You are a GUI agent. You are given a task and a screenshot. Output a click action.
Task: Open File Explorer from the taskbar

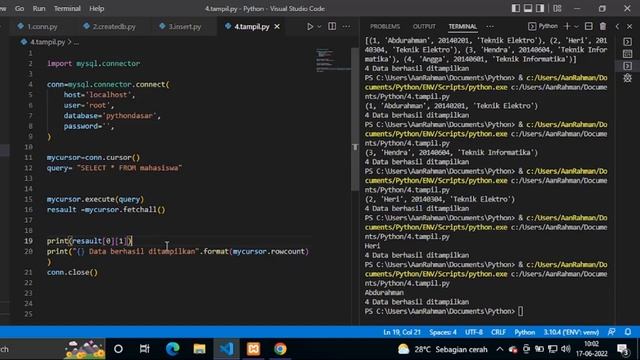pos(199,349)
